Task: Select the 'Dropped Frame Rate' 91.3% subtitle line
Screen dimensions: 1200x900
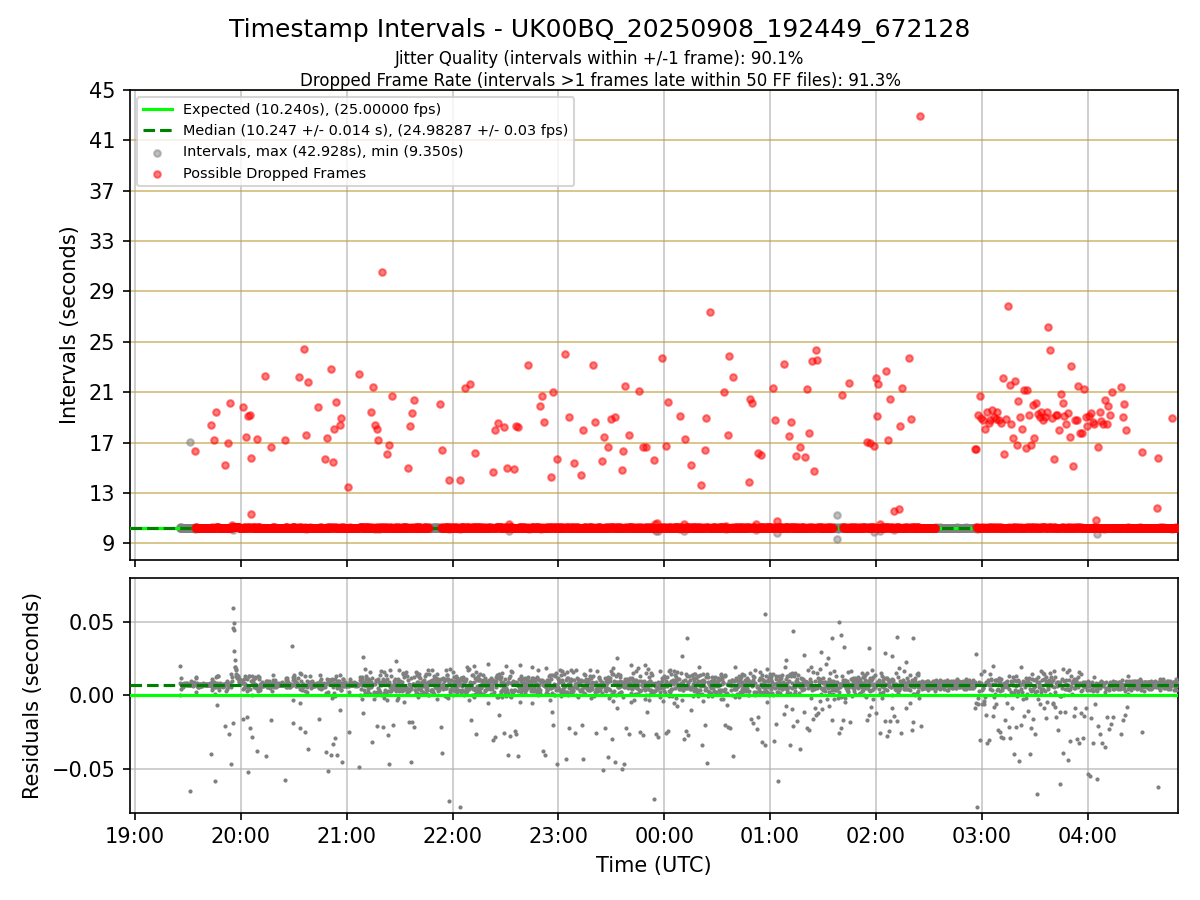Action: coord(600,80)
